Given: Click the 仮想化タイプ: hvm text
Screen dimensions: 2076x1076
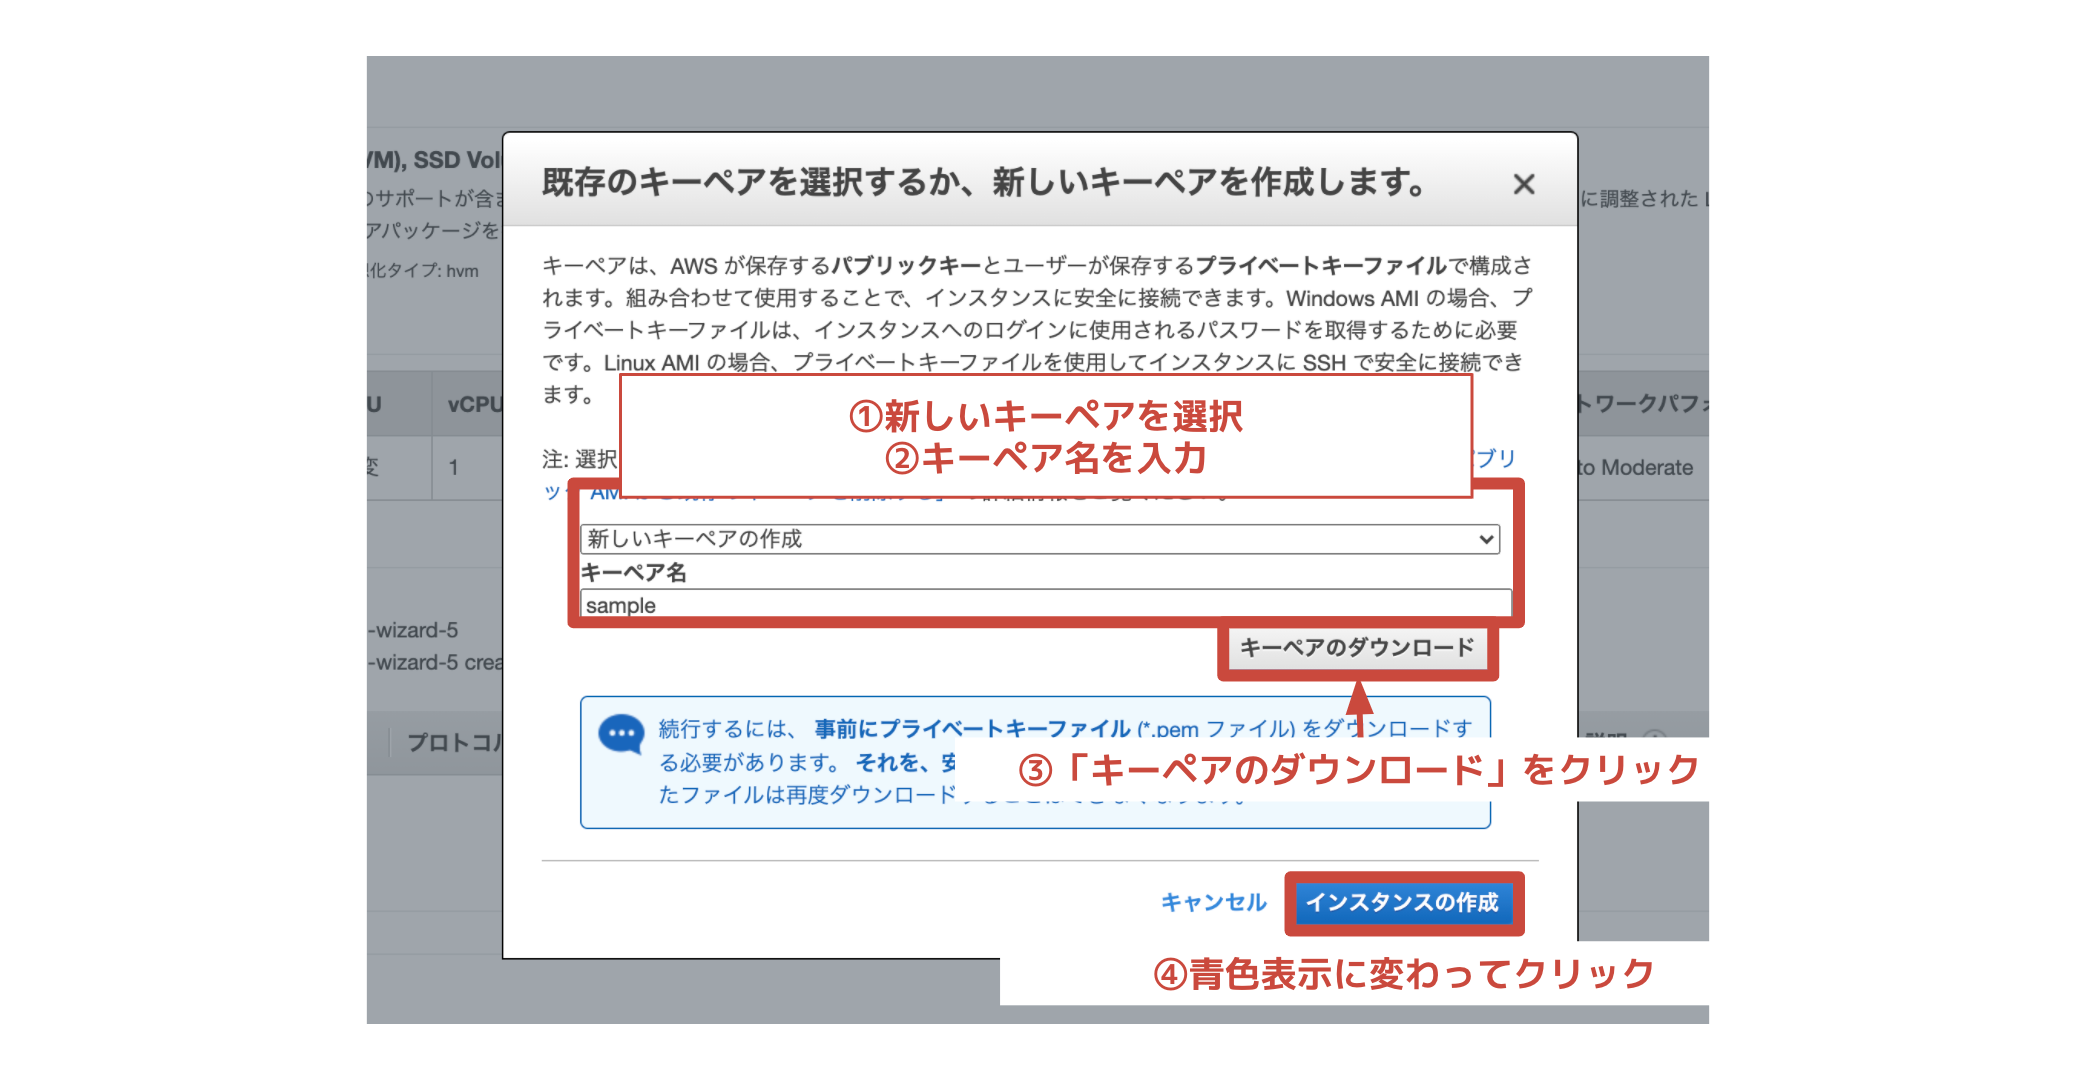Looking at the screenshot, I should pyautogui.click(x=424, y=271).
